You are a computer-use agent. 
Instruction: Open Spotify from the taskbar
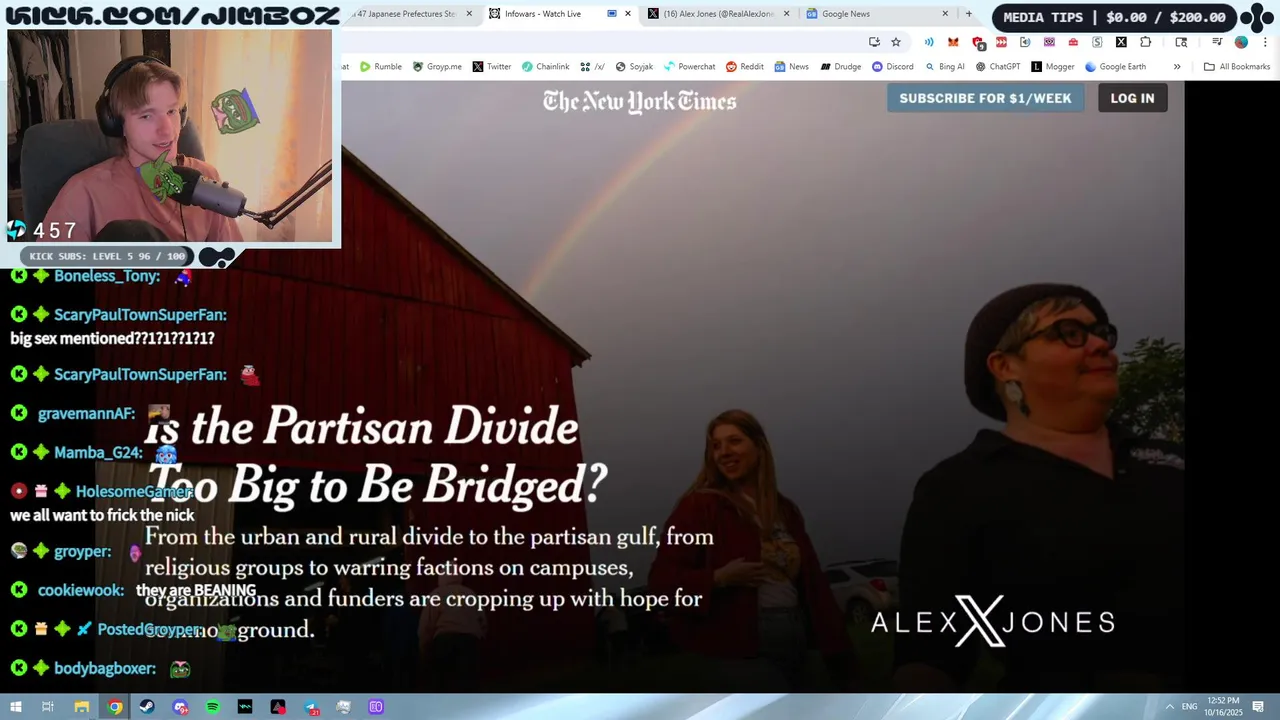(x=213, y=707)
